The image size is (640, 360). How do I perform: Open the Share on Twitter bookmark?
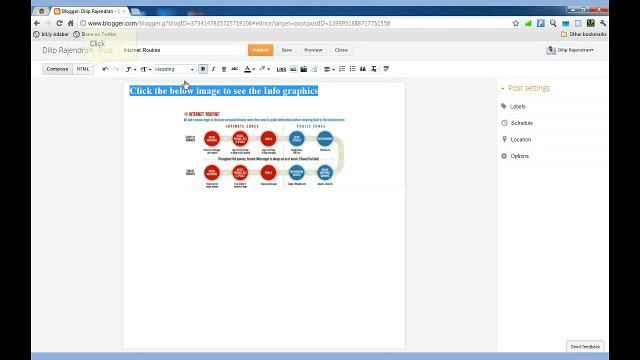(x=95, y=34)
